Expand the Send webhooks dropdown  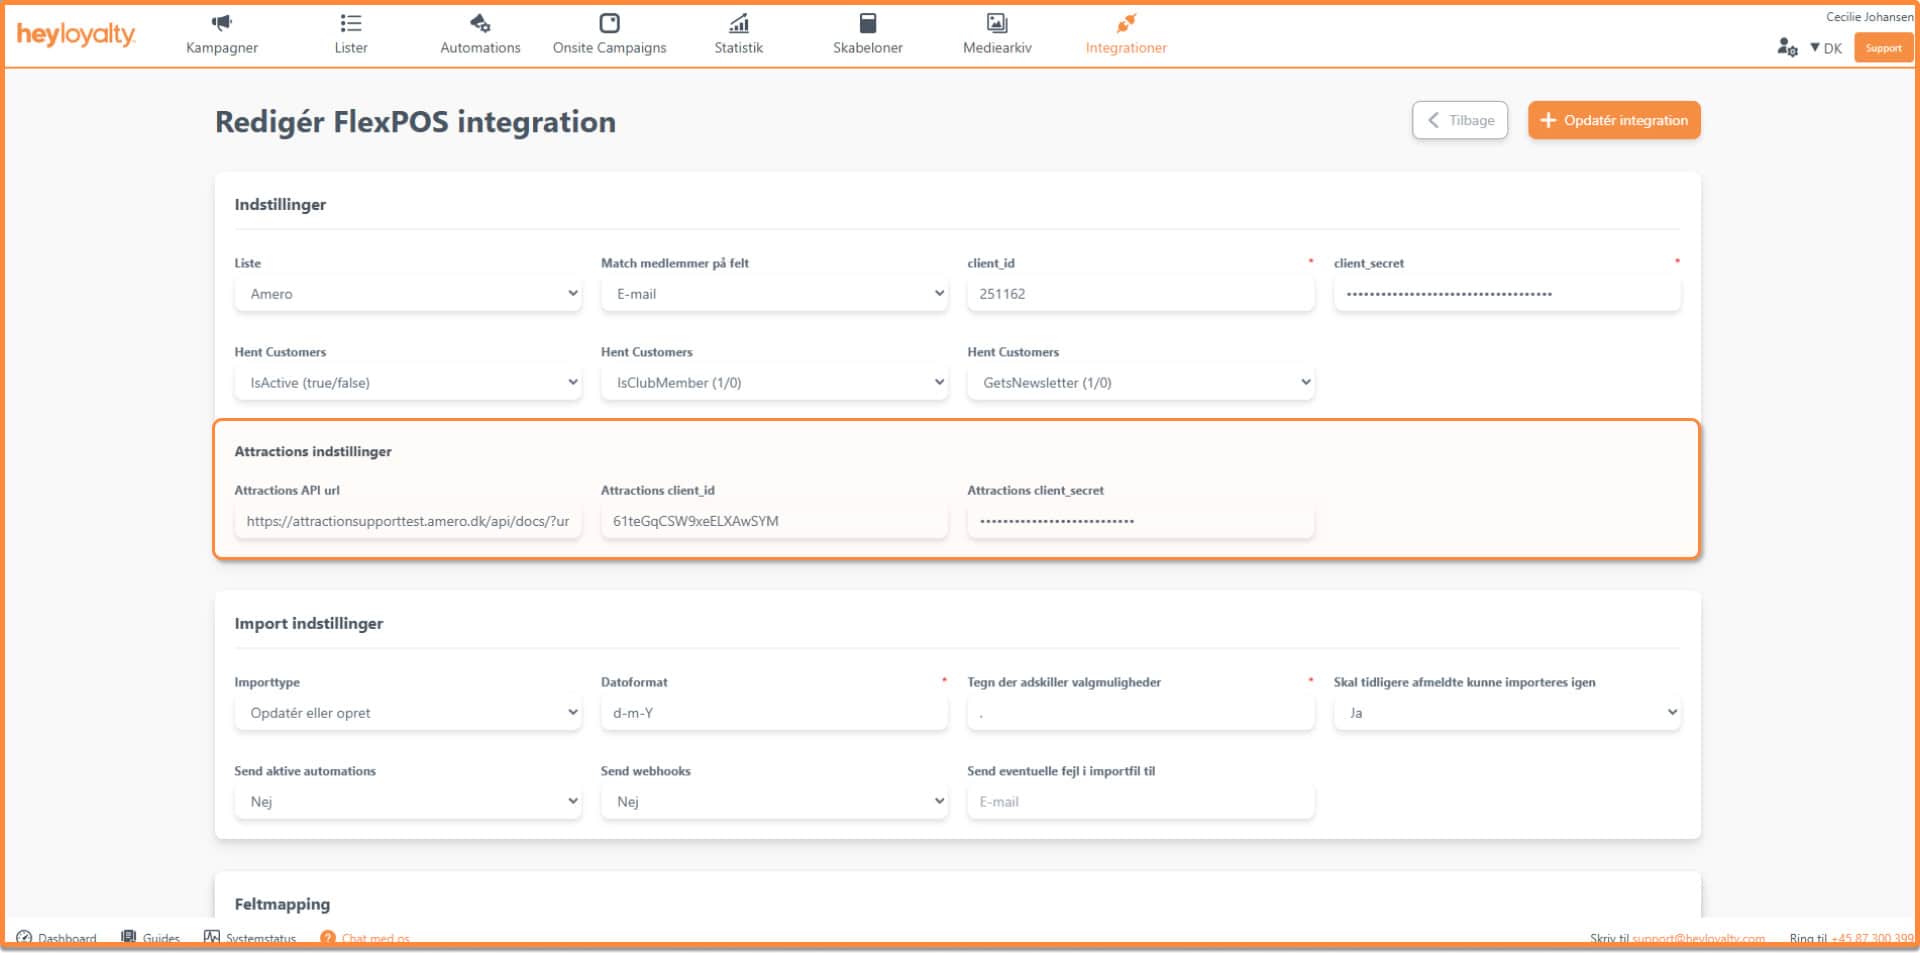coord(774,802)
